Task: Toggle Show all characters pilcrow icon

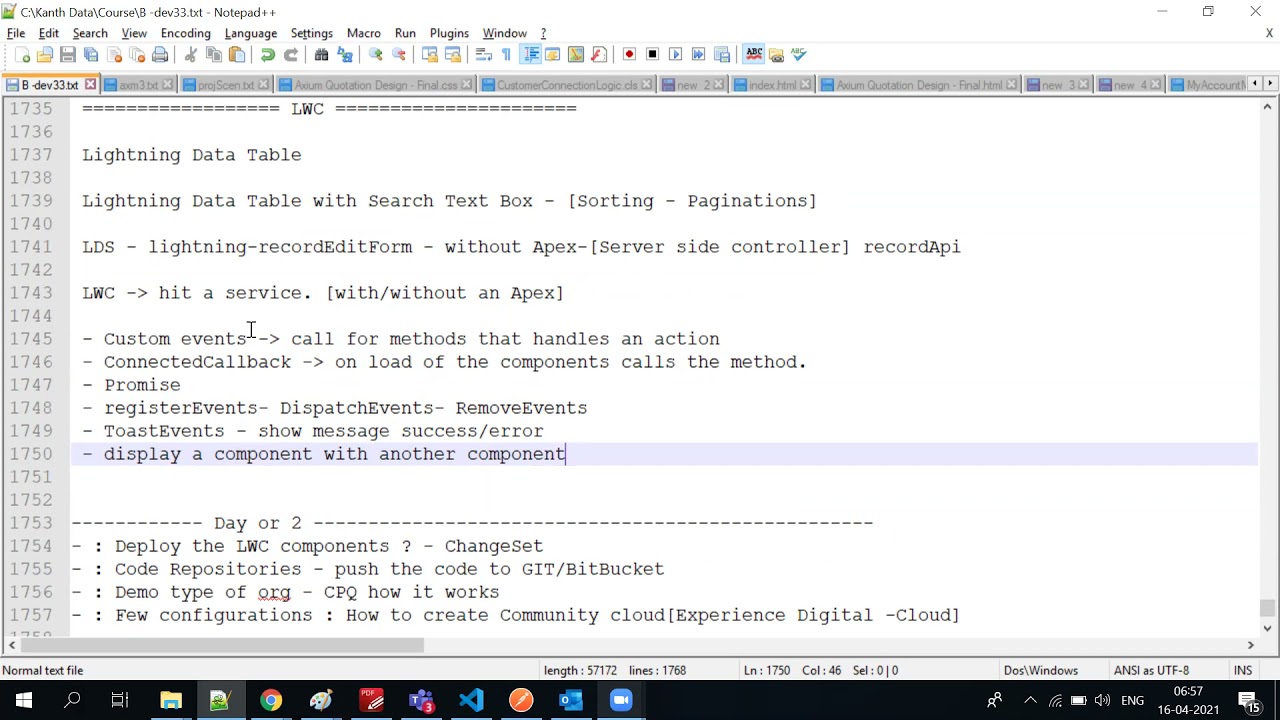Action: (x=507, y=55)
